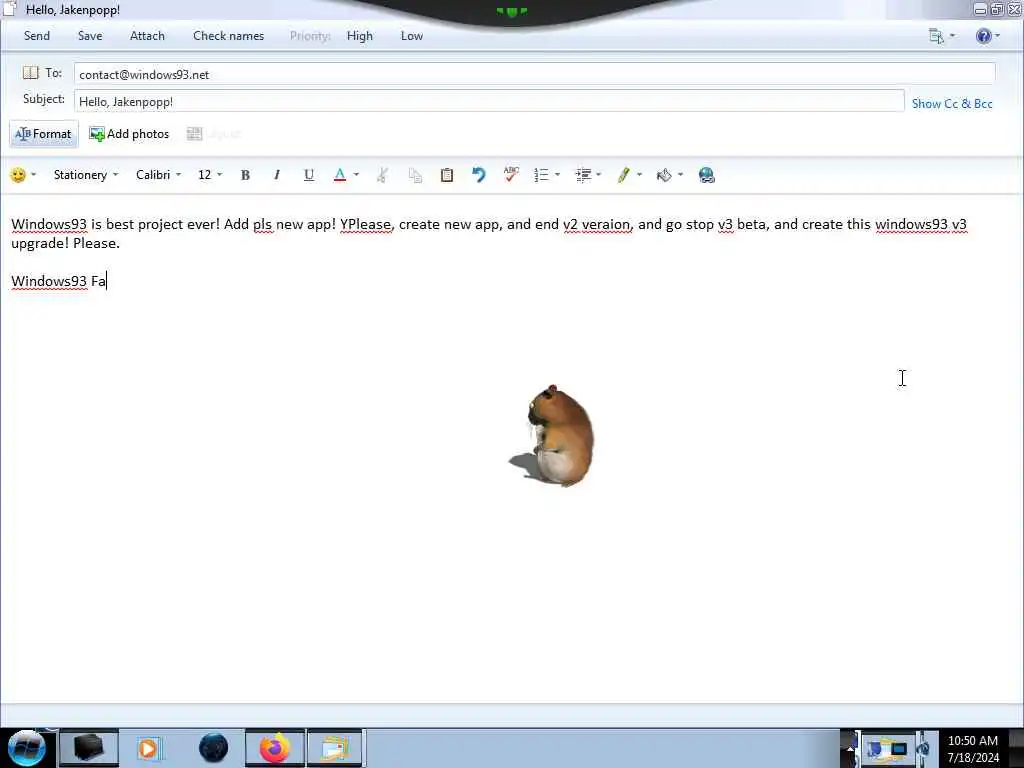This screenshot has height=768, width=1024.
Task: Open the Windows Live Mail taskbar icon
Action: point(335,748)
